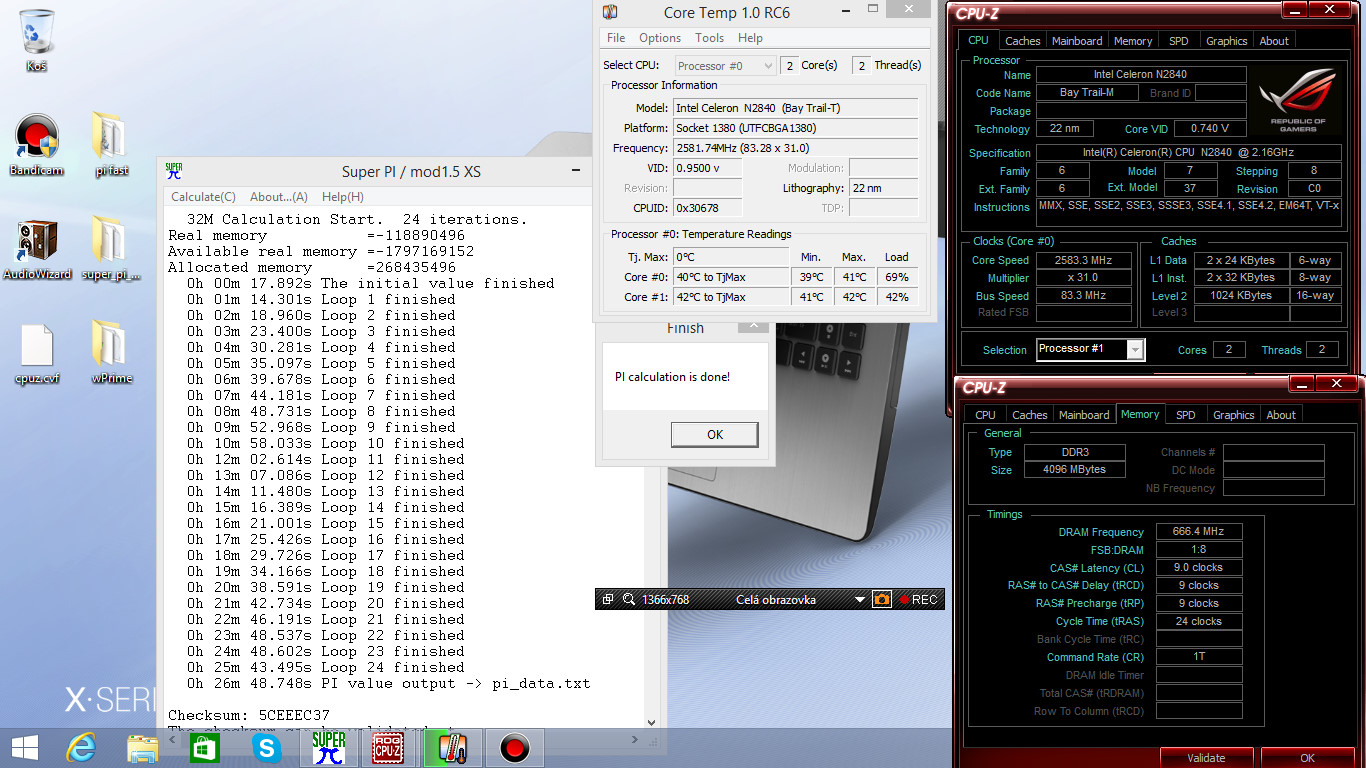
Task: Open the File menu in Core Temp
Action: (616, 38)
